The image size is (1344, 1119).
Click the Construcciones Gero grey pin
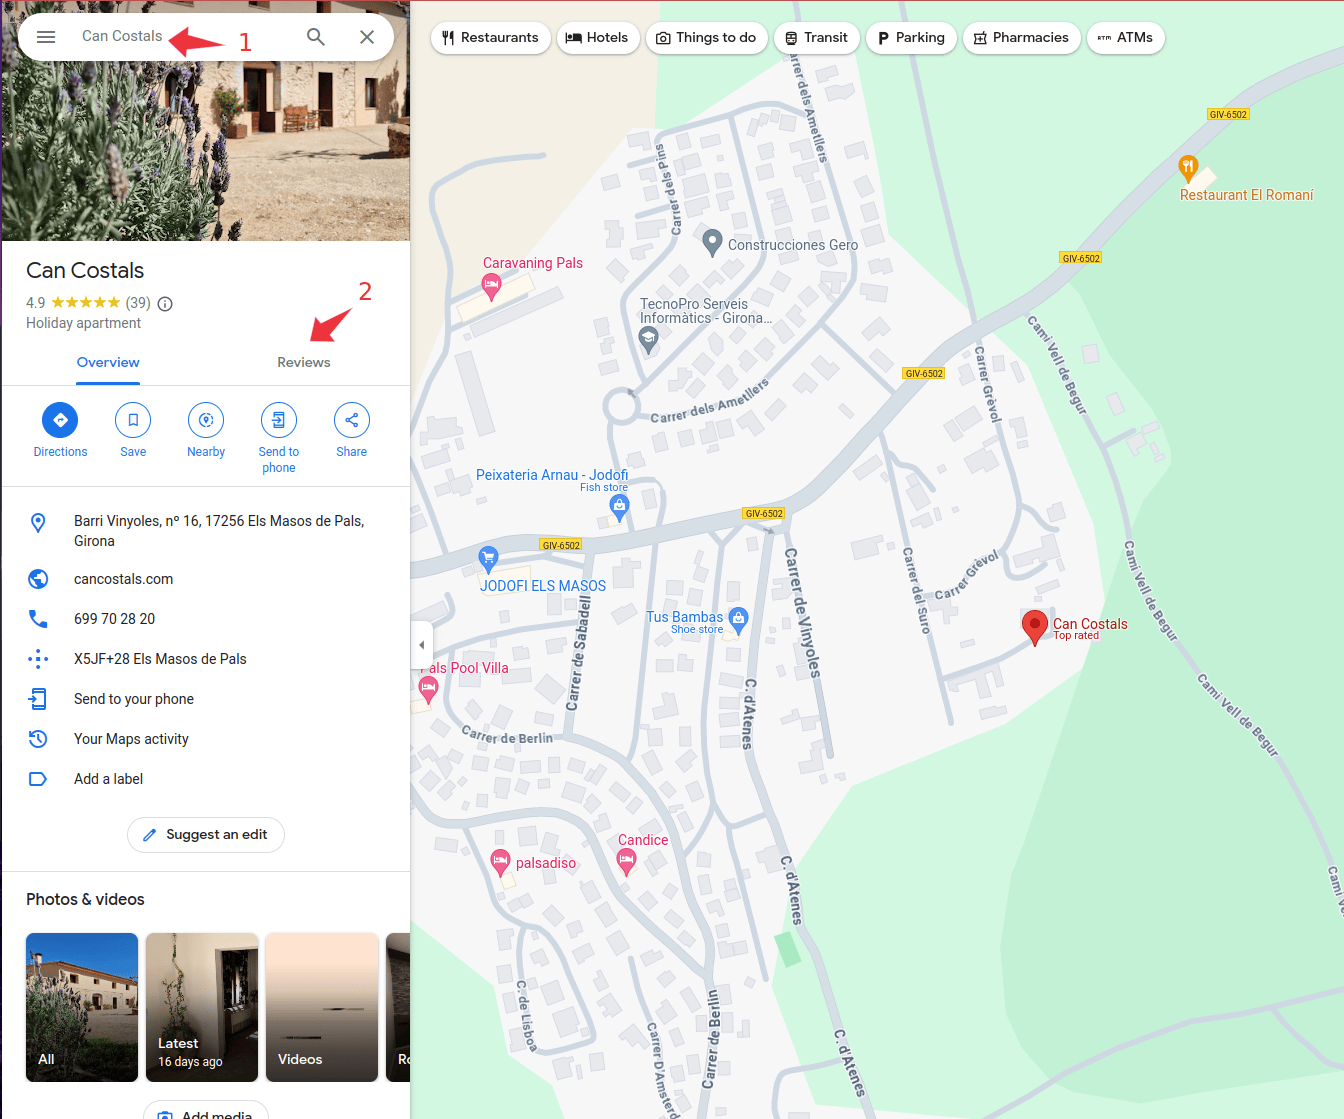click(x=712, y=242)
